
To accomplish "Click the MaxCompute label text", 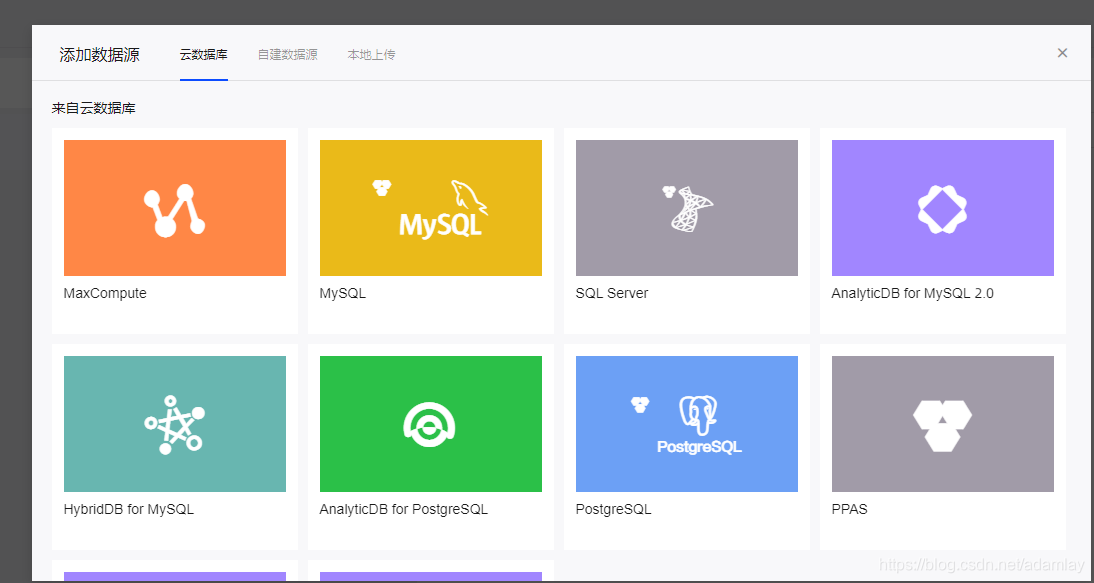I will (105, 294).
